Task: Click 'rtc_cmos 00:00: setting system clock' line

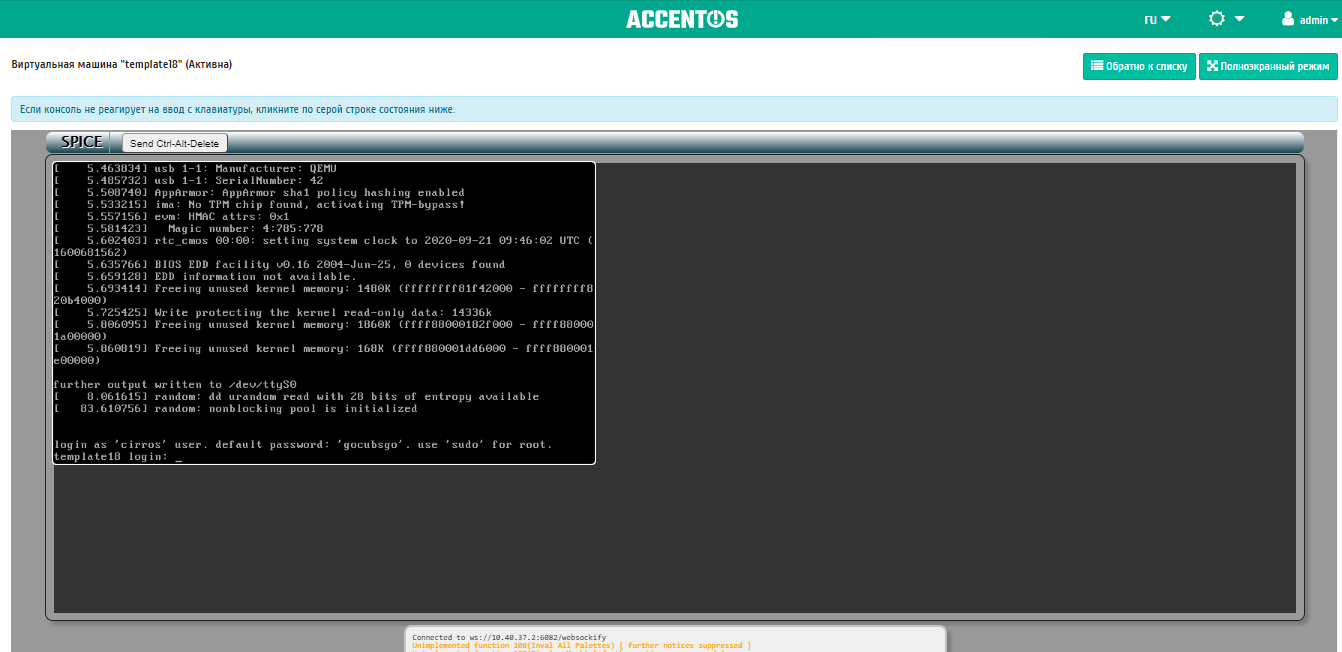Action: [x=324, y=247]
